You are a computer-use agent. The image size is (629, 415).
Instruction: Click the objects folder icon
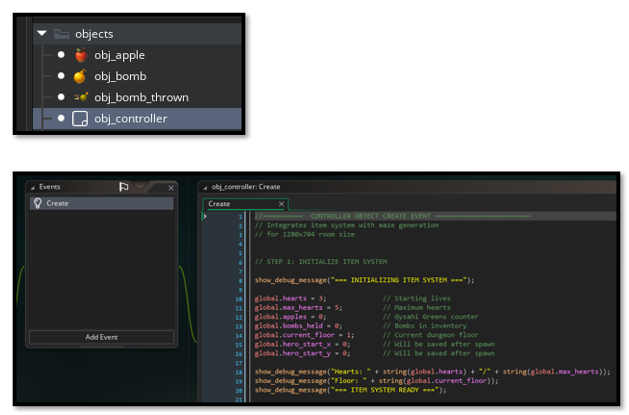pyautogui.click(x=61, y=34)
